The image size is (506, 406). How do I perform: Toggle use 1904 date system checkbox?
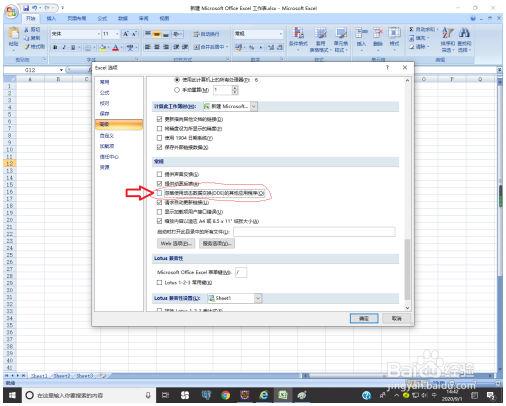pos(159,138)
